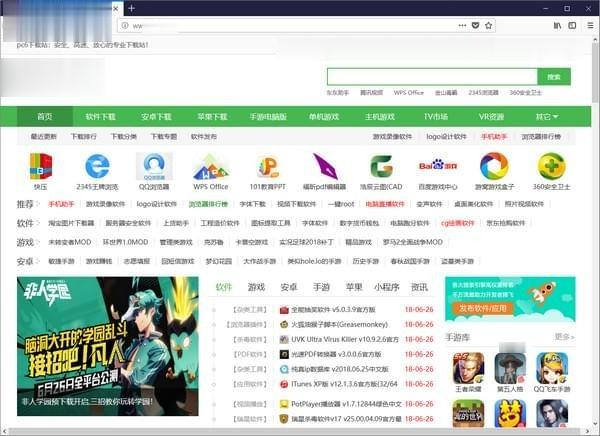Switch to the 资讯 list tab
This screenshot has width=600, height=436.
419,287
